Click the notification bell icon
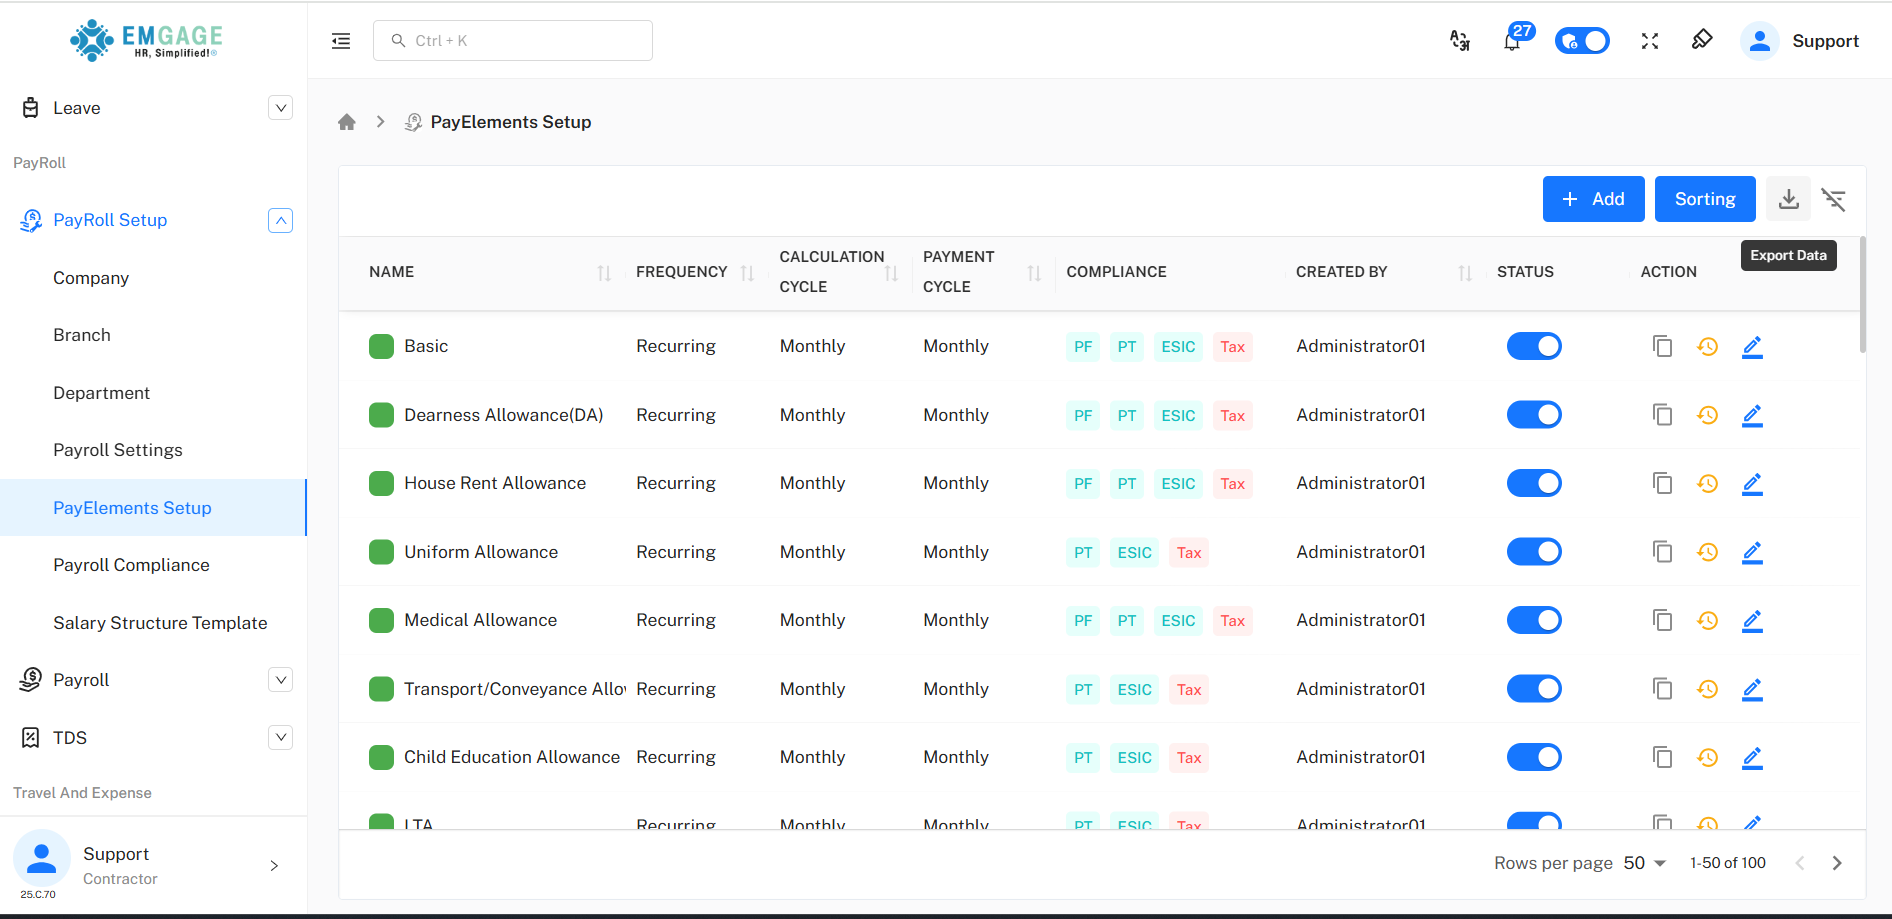The height and width of the screenshot is (919, 1892). pos(1512,41)
